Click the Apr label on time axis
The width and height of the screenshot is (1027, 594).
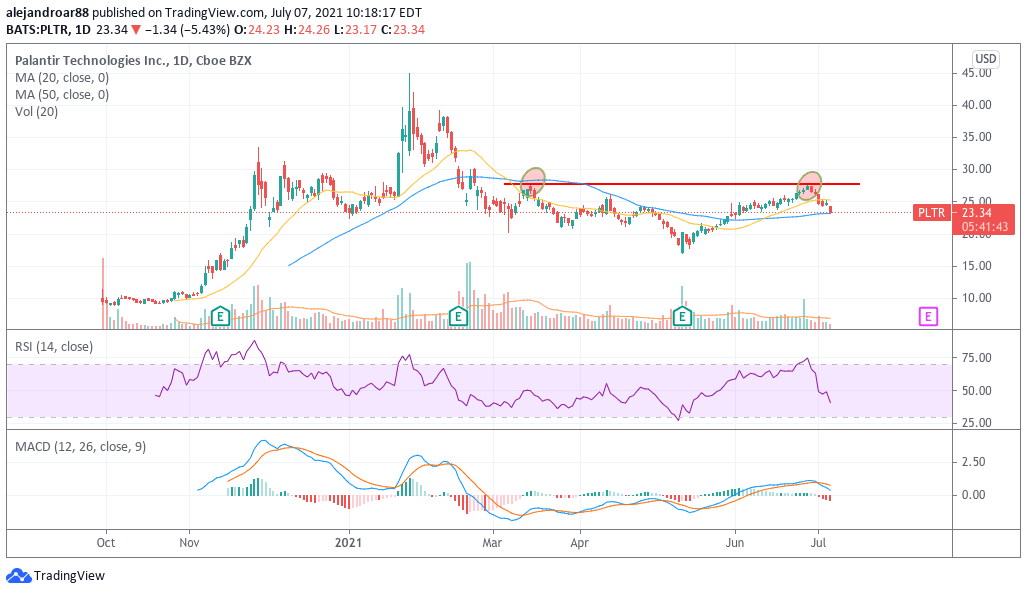click(x=580, y=542)
